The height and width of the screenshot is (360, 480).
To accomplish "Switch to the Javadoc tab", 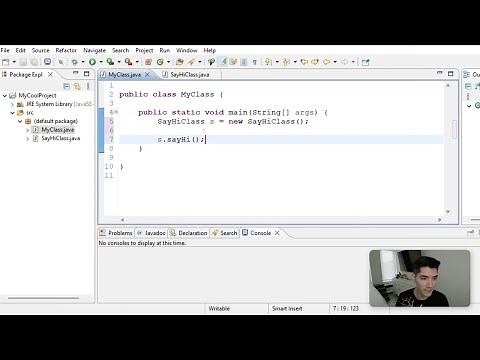I will (151, 233).
